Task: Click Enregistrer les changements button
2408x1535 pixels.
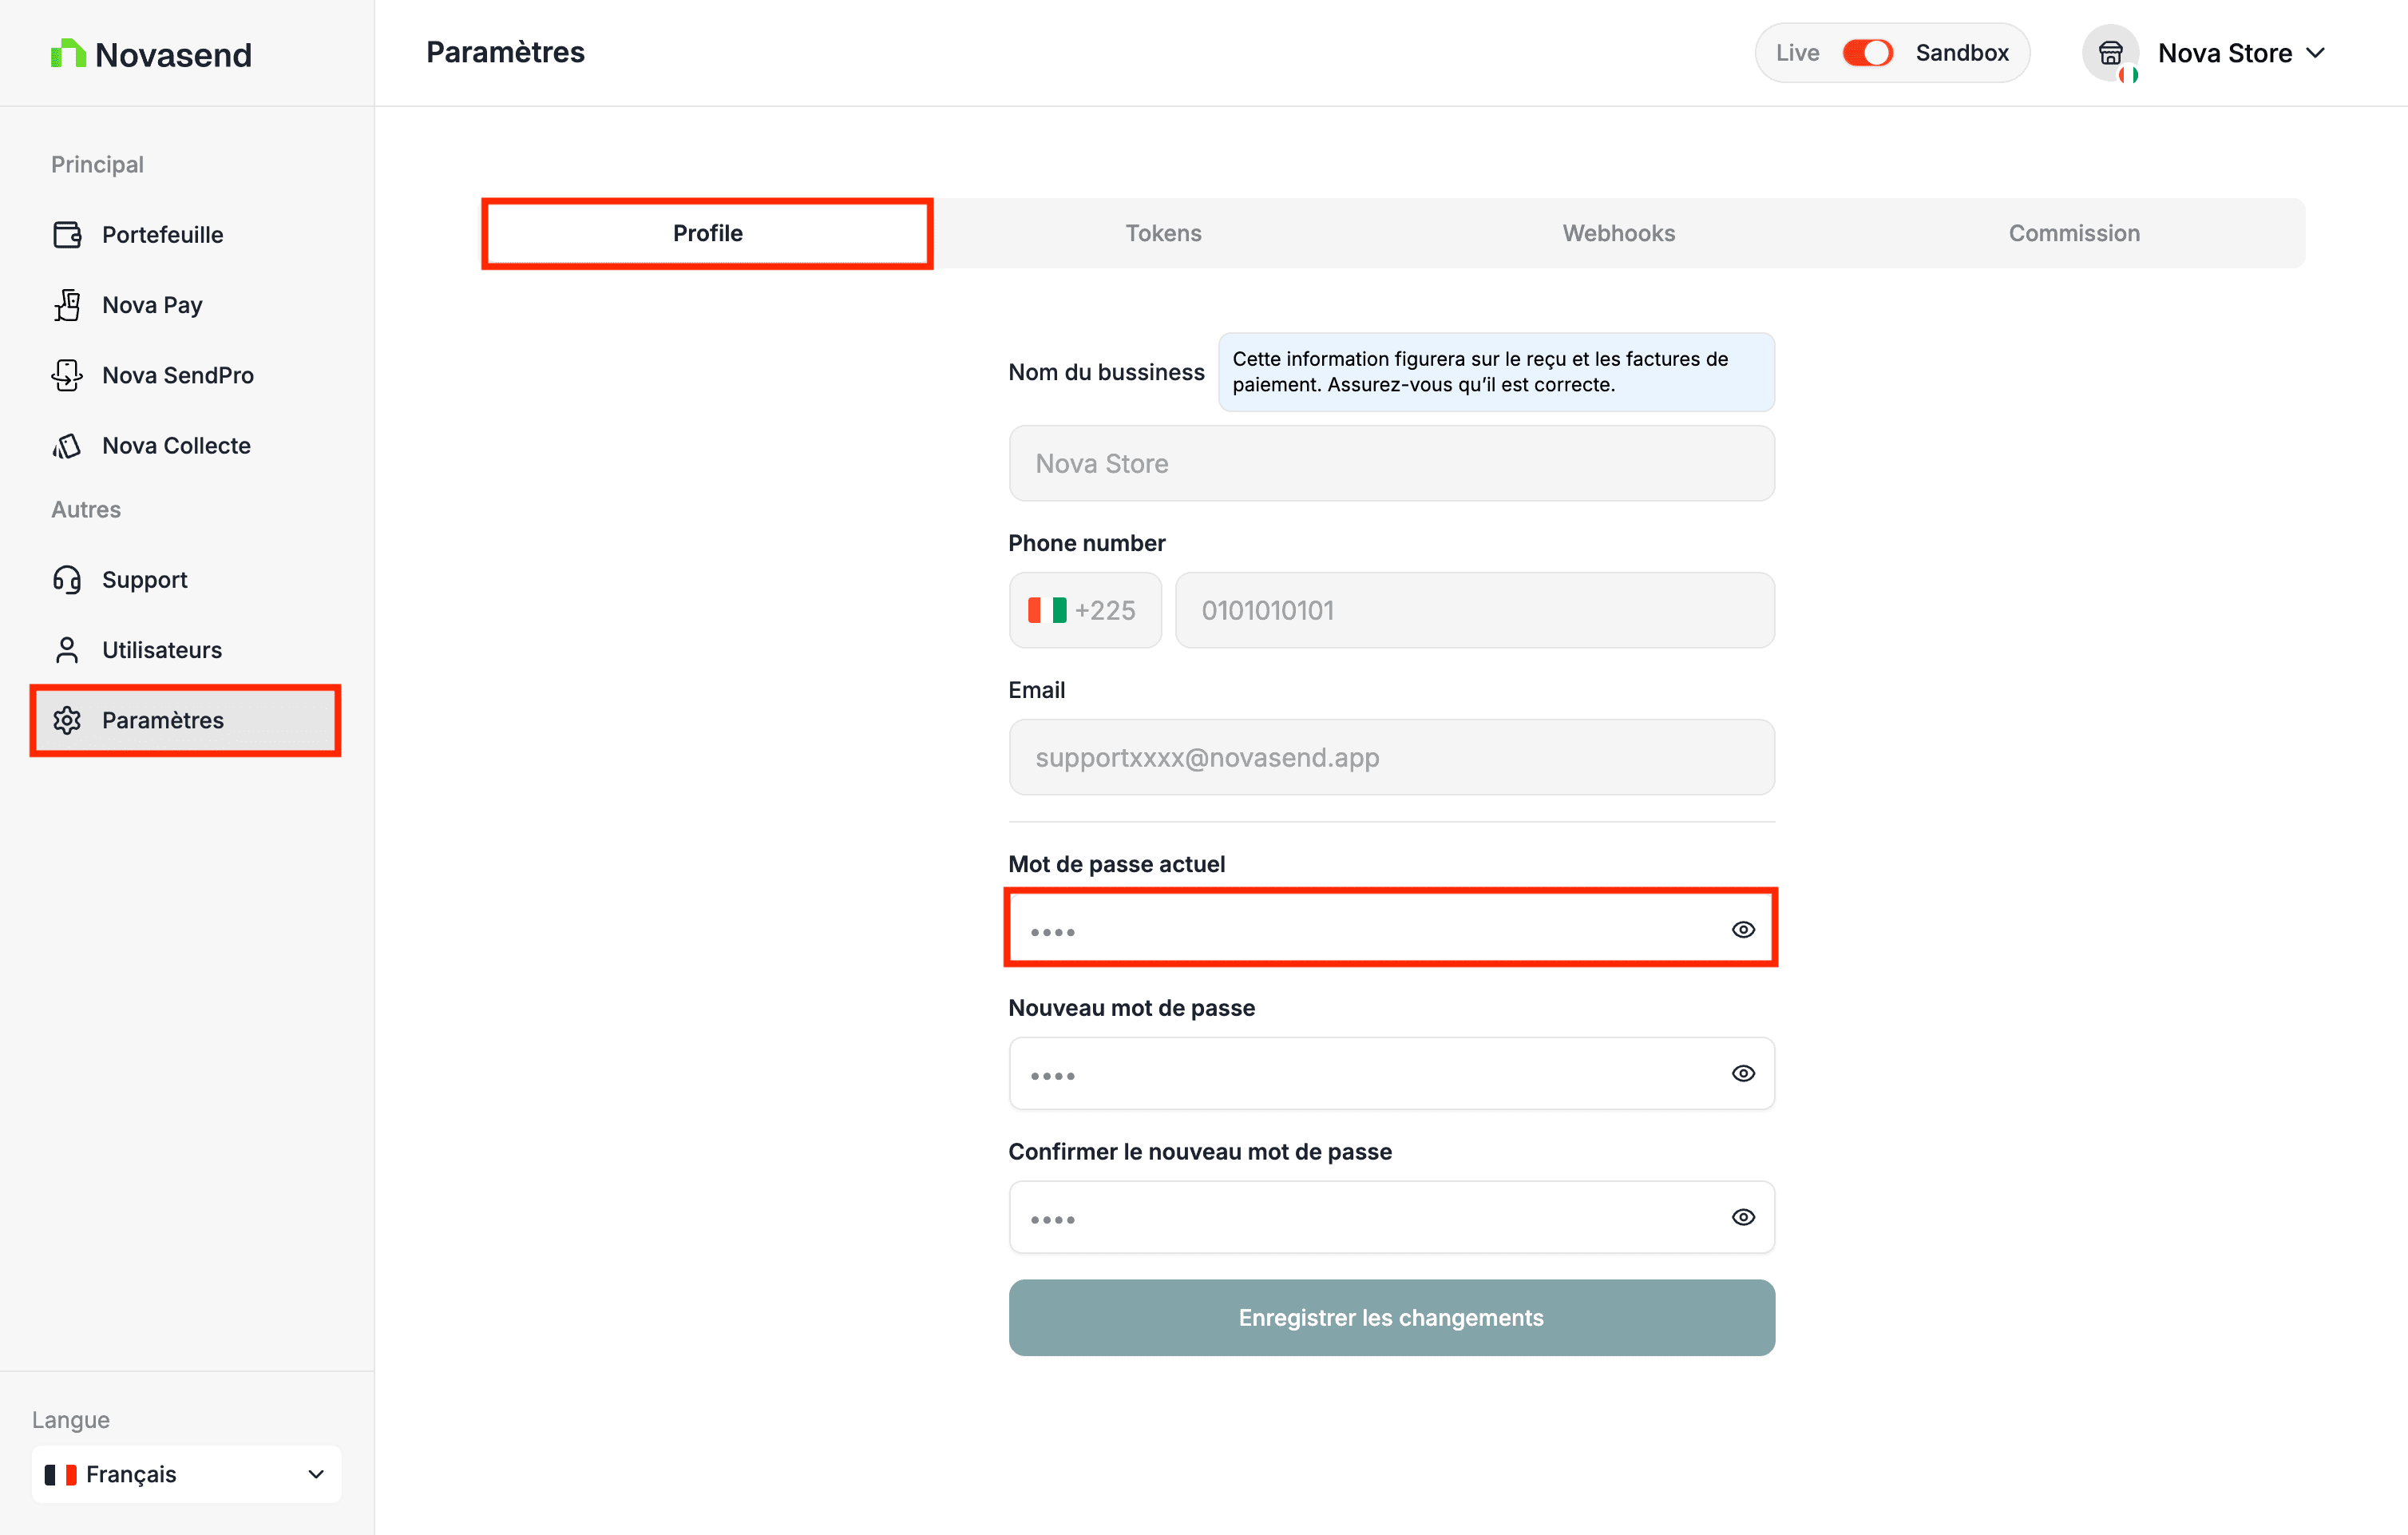Action: [1392, 1318]
